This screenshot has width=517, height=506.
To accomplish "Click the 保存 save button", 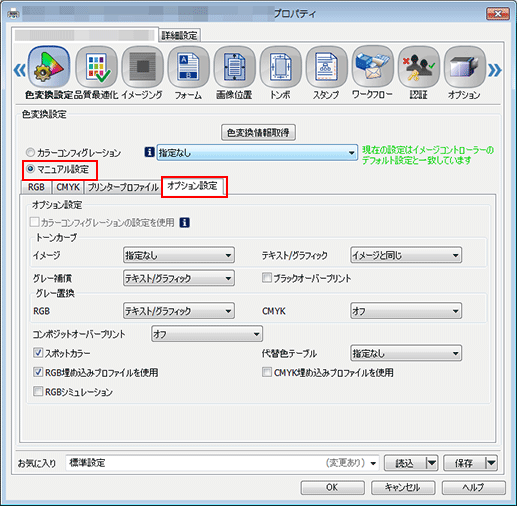I will [465, 463].
